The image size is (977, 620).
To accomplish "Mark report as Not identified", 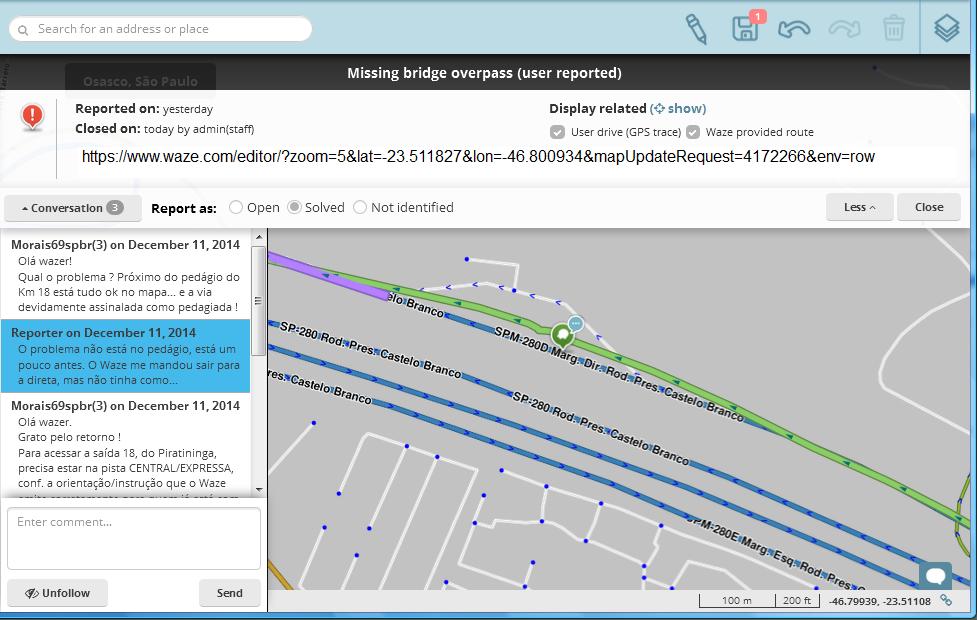I will tap(360, 207).
